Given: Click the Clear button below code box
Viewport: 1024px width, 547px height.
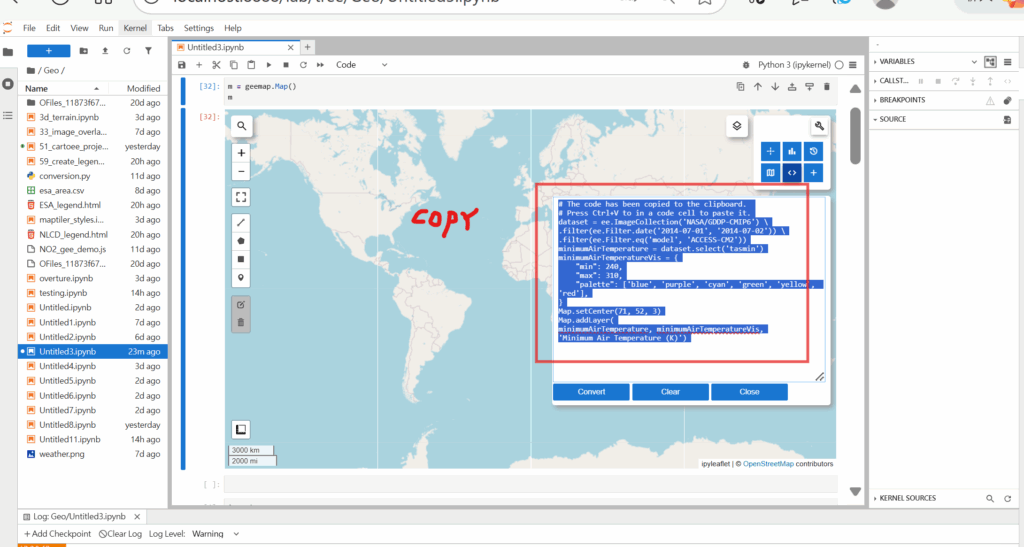Looking at the screenshot, I should 670,392.
